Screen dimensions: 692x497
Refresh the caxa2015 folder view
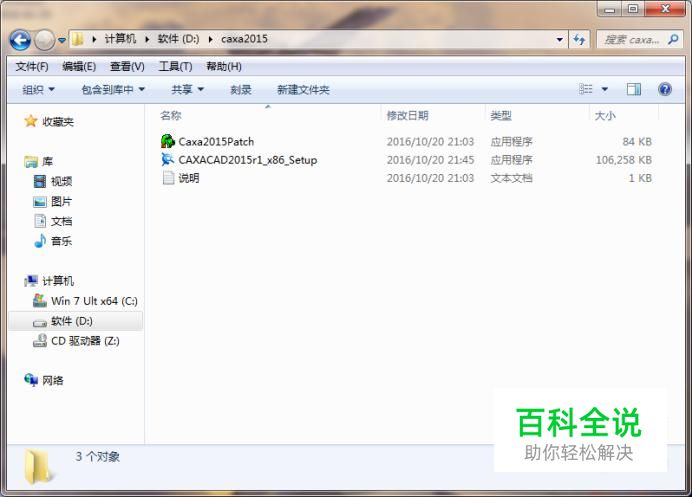(x=579, y=40)
